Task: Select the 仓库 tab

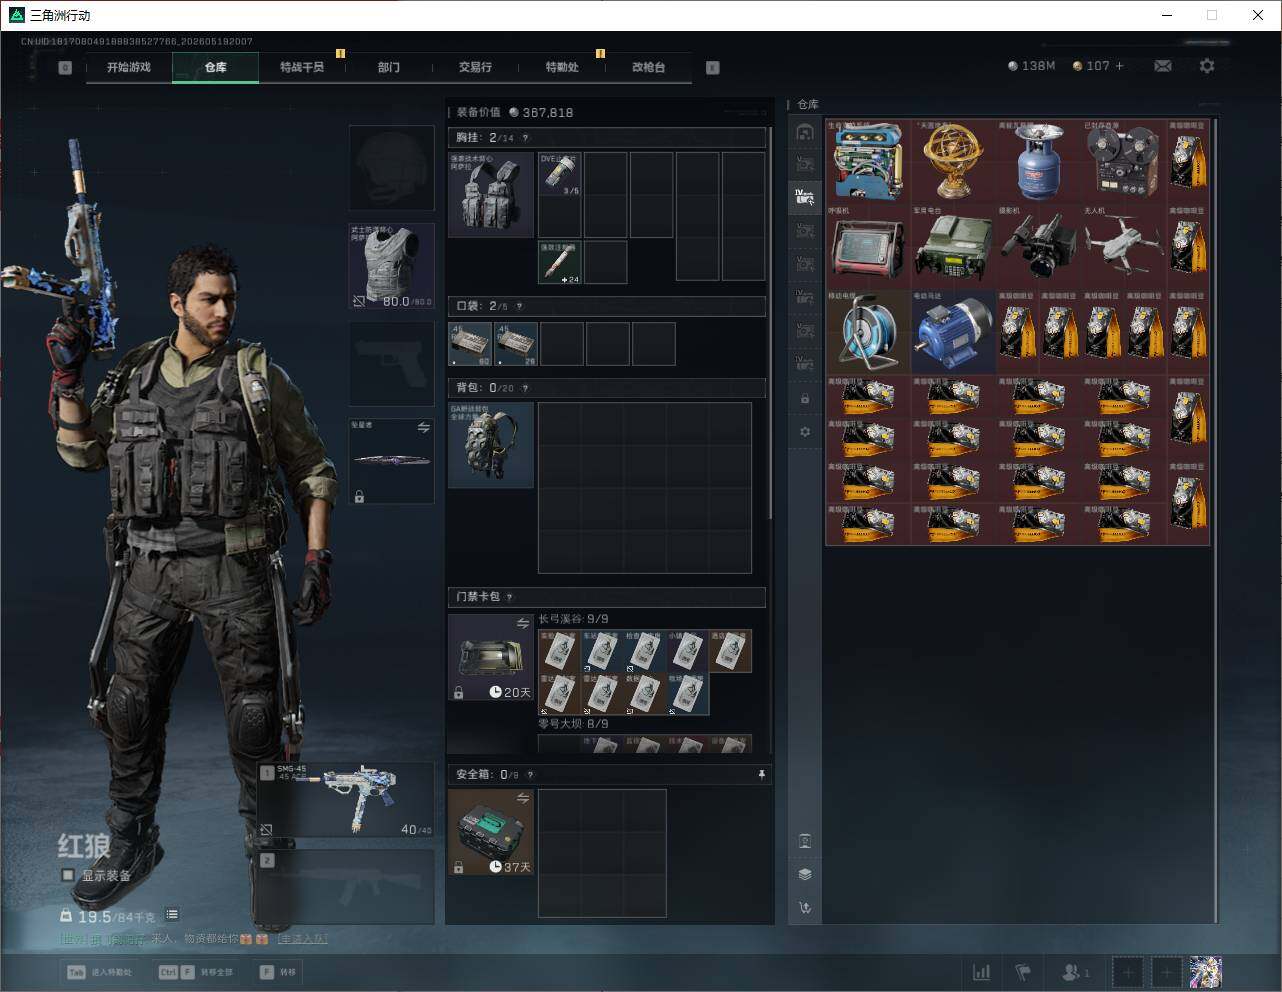Action: [216, 67]
